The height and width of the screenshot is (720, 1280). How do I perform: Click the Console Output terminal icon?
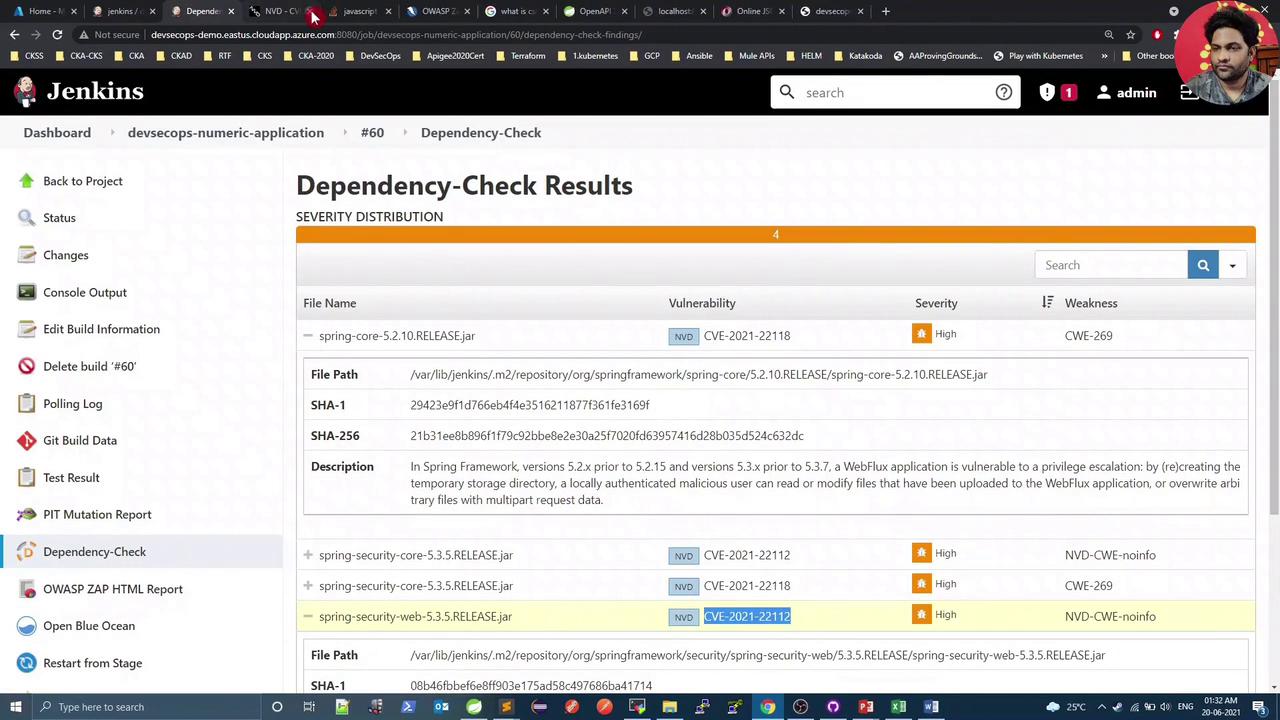tap(26, 292)
